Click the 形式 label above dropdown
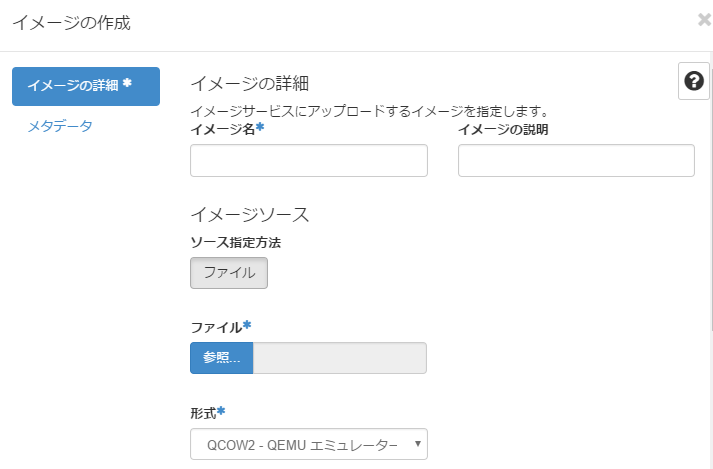This screenshot has width=713, height=469. tap(207, 412)
